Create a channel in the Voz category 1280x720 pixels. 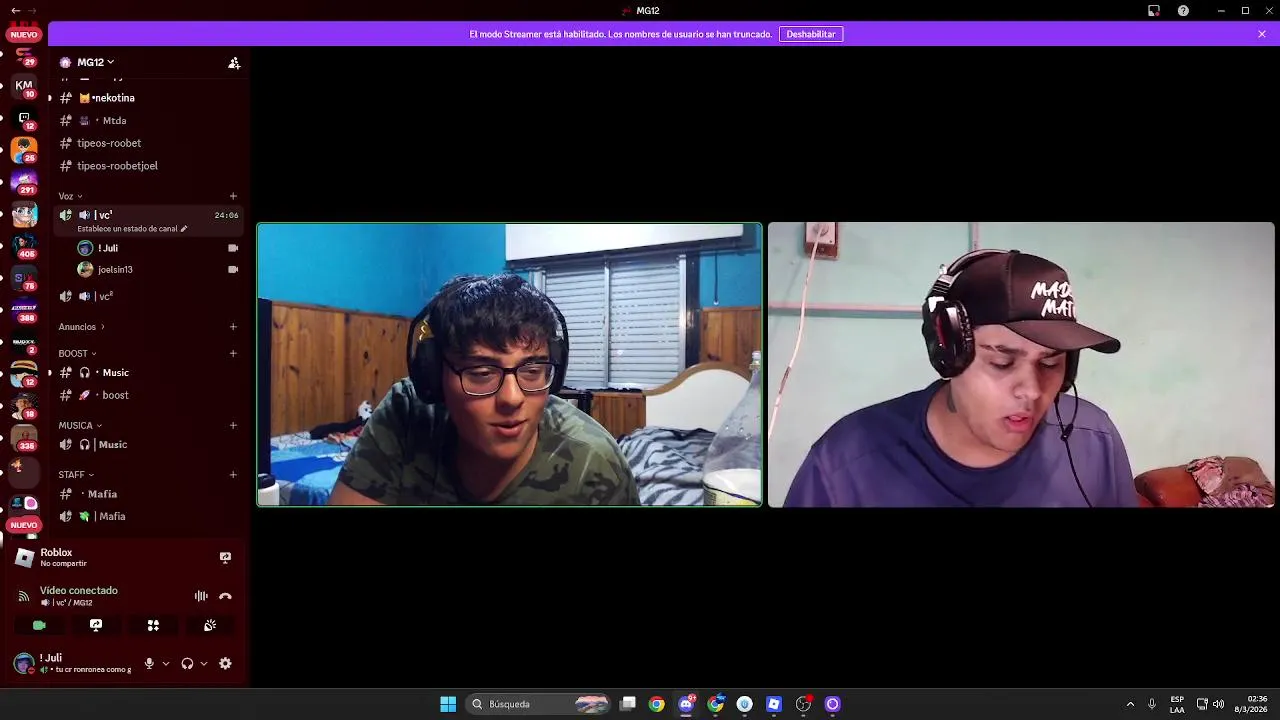click(233, 196)
